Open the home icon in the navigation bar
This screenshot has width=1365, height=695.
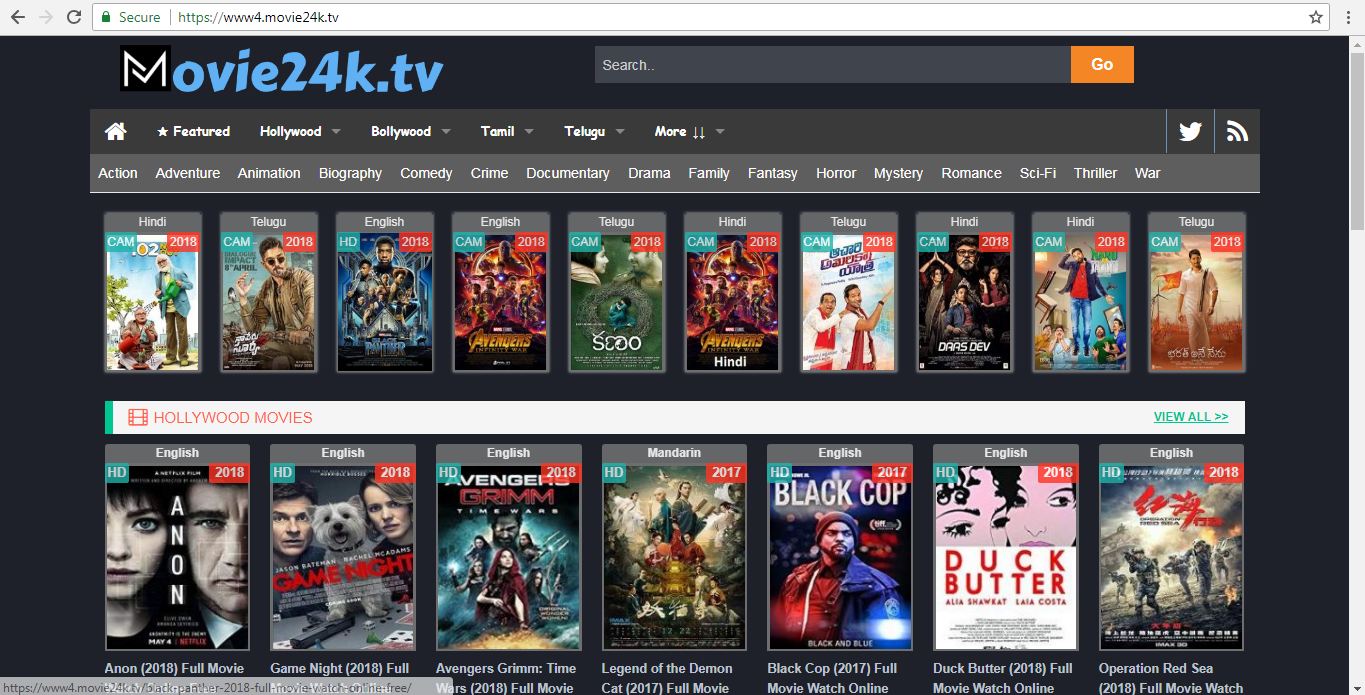[116, 131]
